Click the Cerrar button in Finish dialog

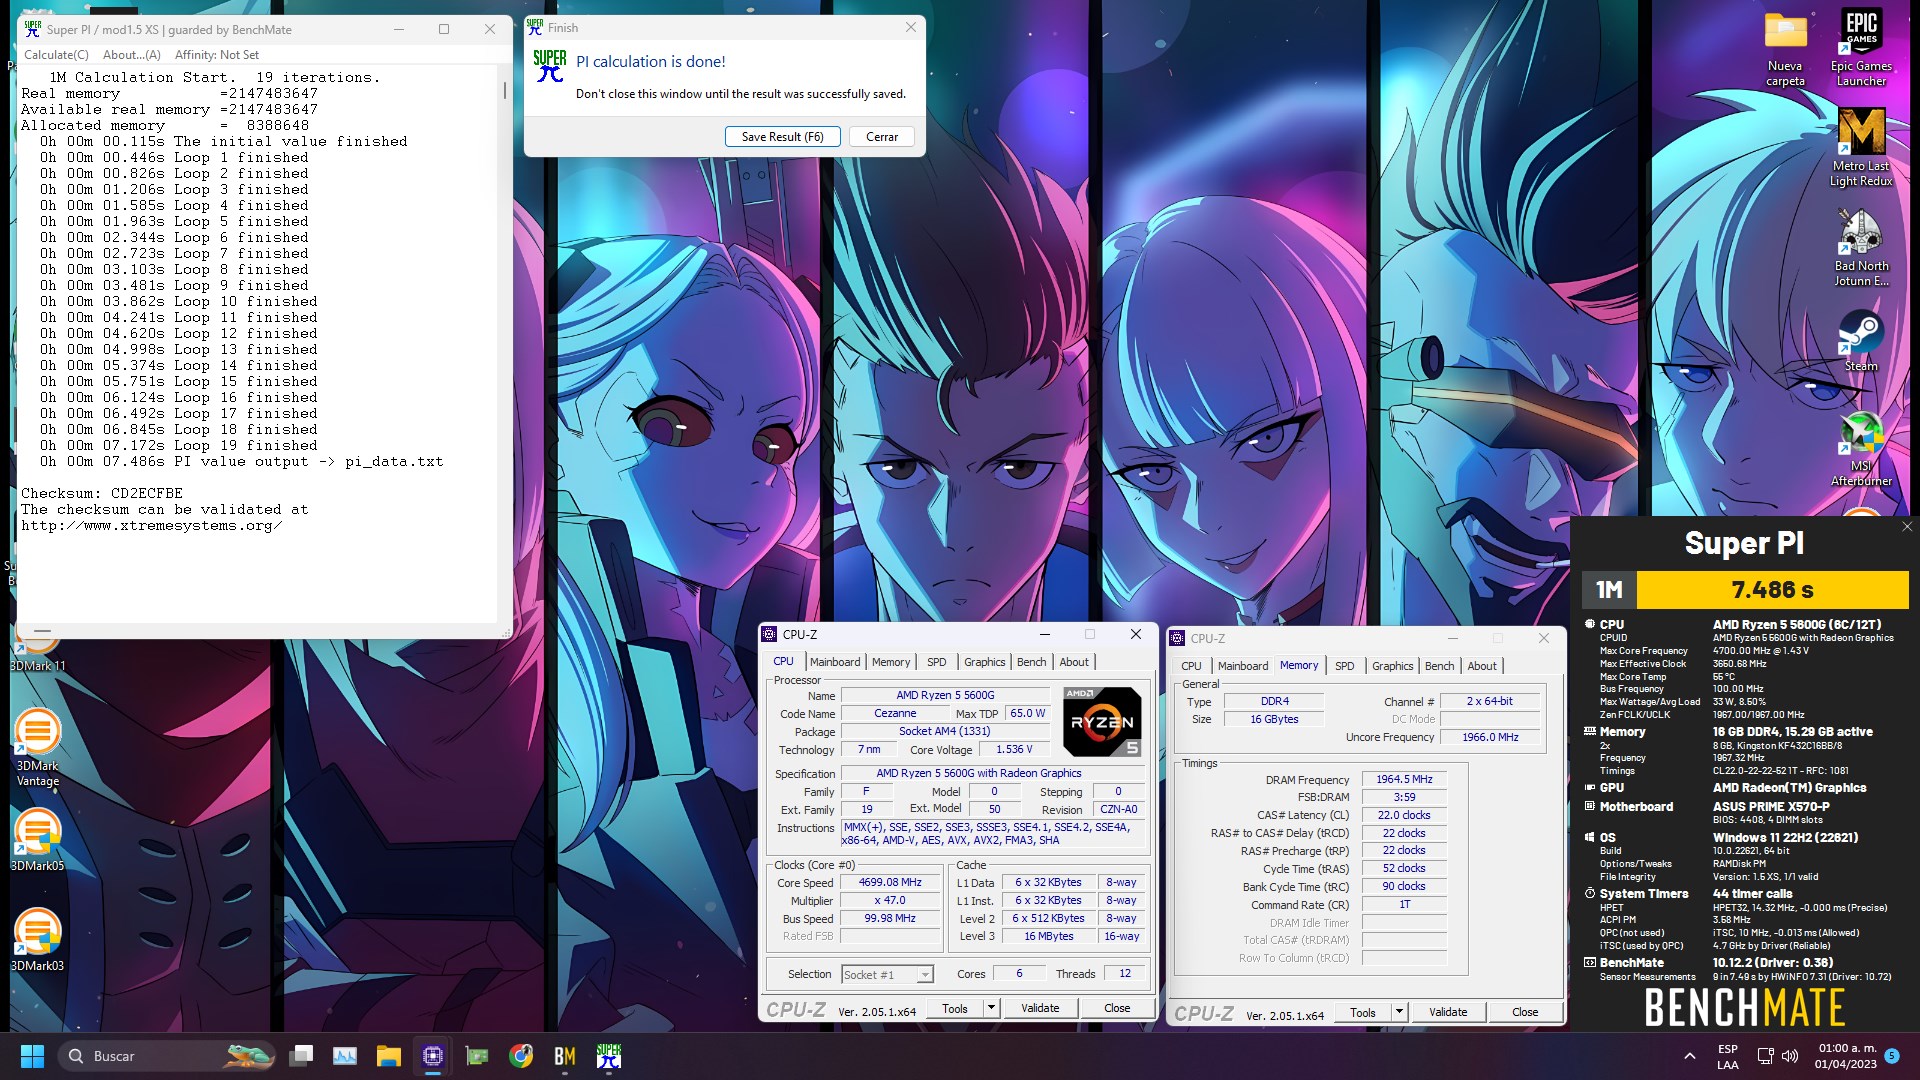(882, 137)
